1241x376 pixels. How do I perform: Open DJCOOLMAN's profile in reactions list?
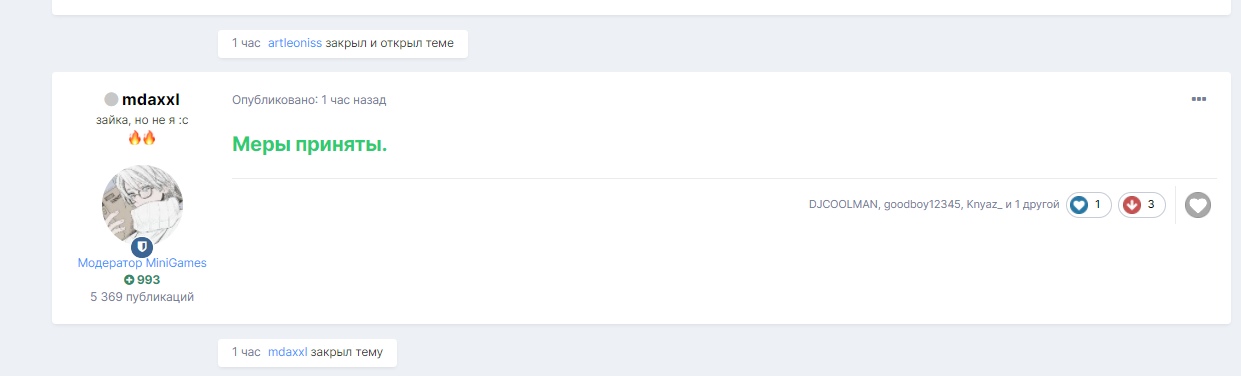click(x=843, y=205)
